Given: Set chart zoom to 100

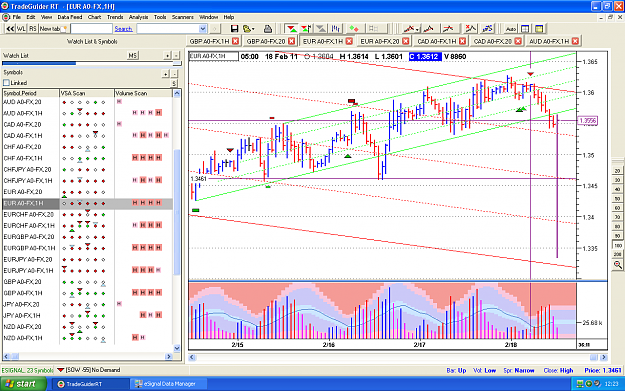Looking at the screenshot, I should point(617,246).
